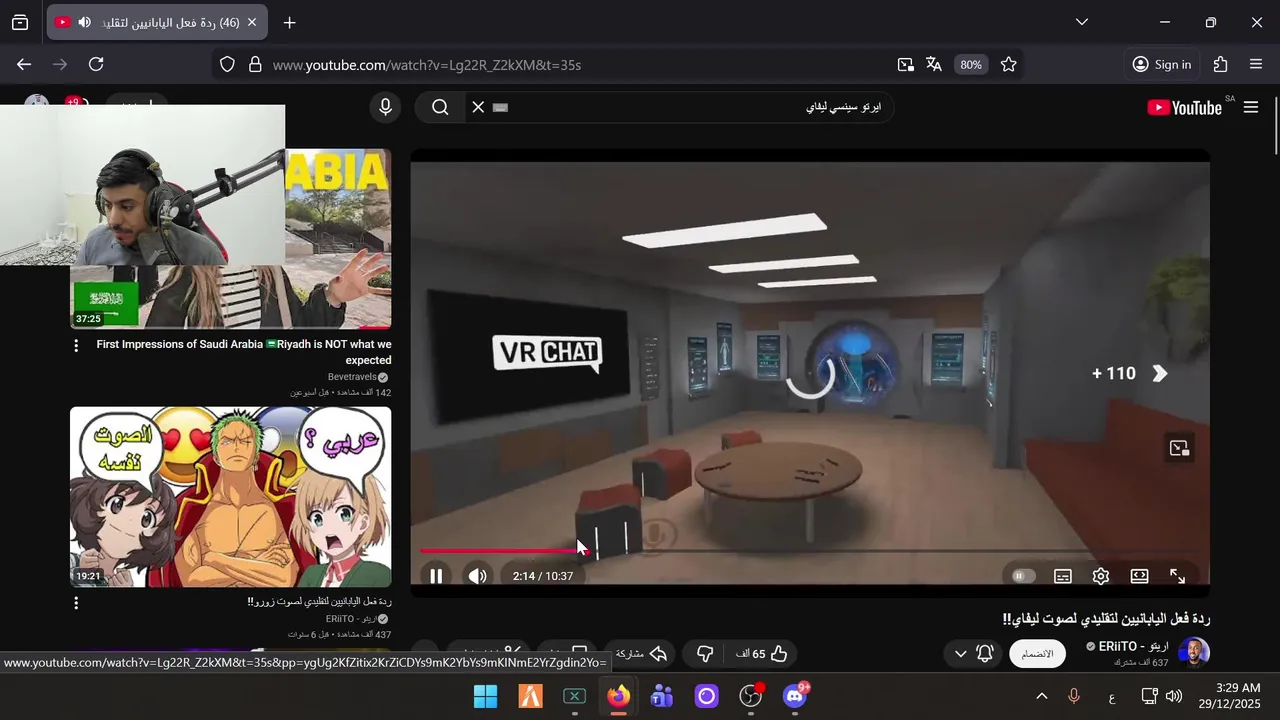Open the video player settings gear
Viewport: 1280px width, 720px height.
tap(1101, 576)
